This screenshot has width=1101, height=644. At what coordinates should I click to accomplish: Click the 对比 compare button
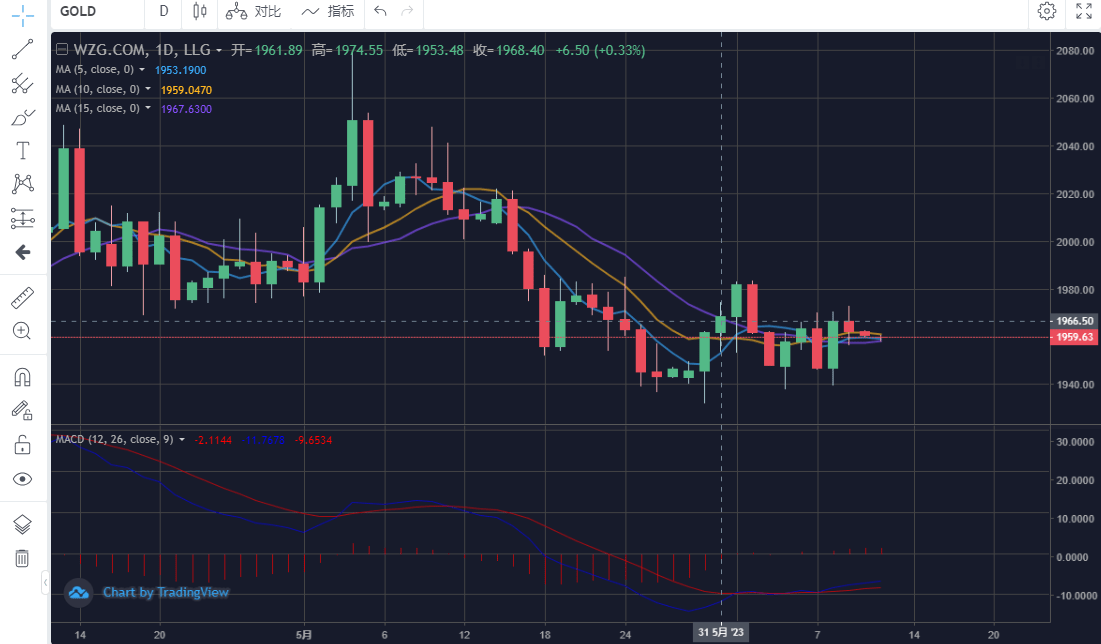coord(253,11)
